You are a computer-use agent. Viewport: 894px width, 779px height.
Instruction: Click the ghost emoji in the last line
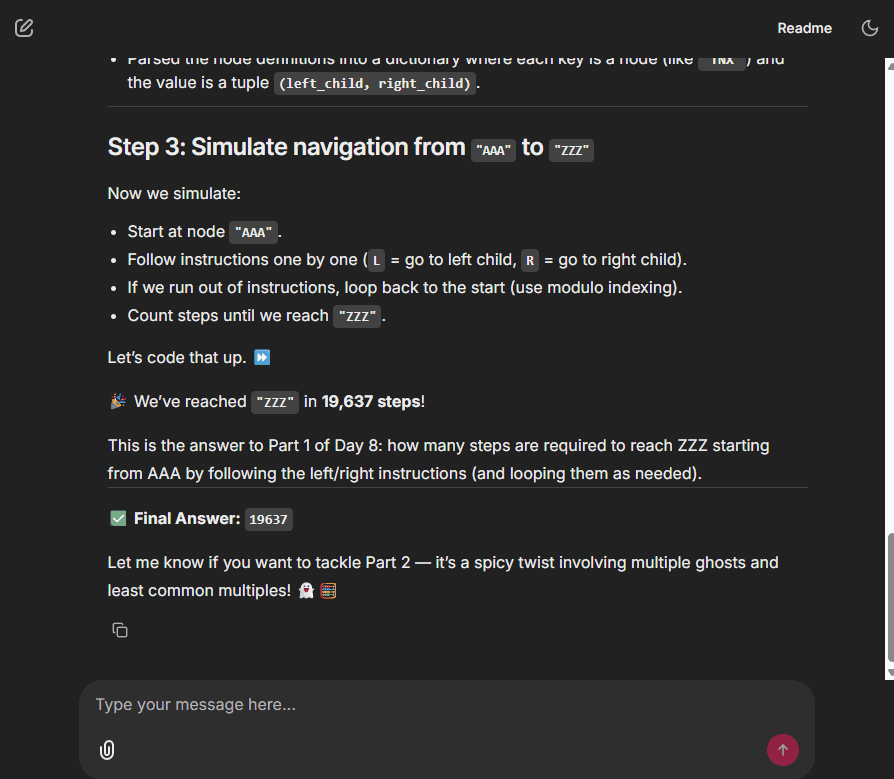click(x=306, y=591)
